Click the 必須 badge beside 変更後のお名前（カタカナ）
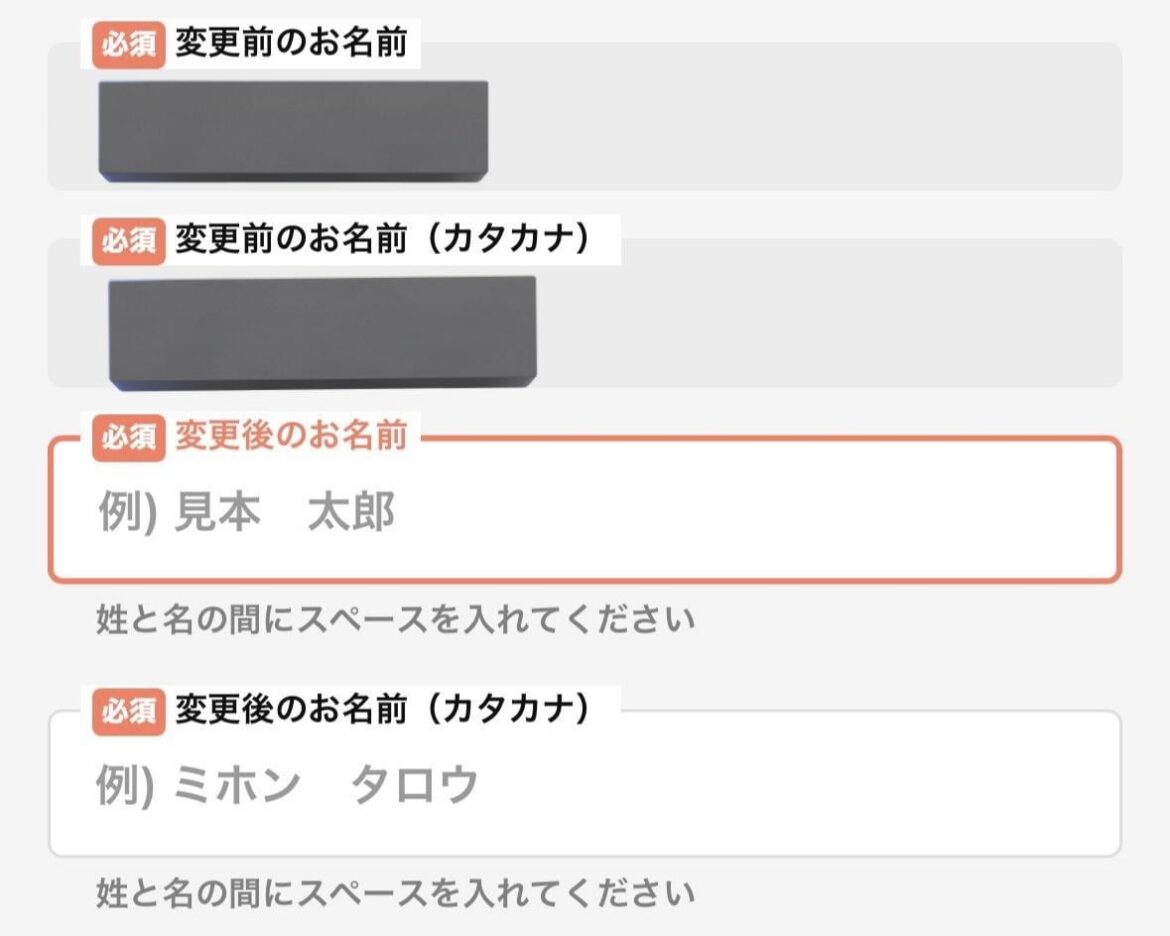The width and height of the screenshot is (1170, 936). pyautogui.click(x=128, y=710)
